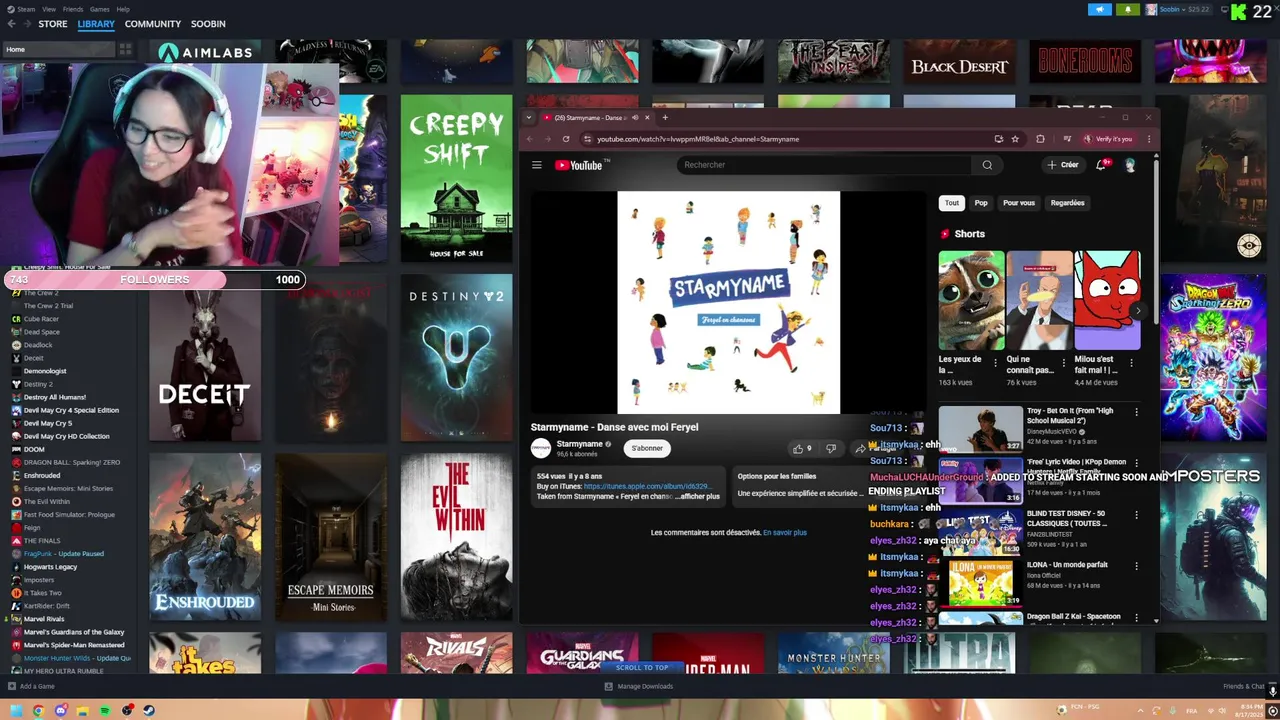Screen dimensions: 1280x720
Task: Click En savoir plus link
Action: [x=785, y=533]
